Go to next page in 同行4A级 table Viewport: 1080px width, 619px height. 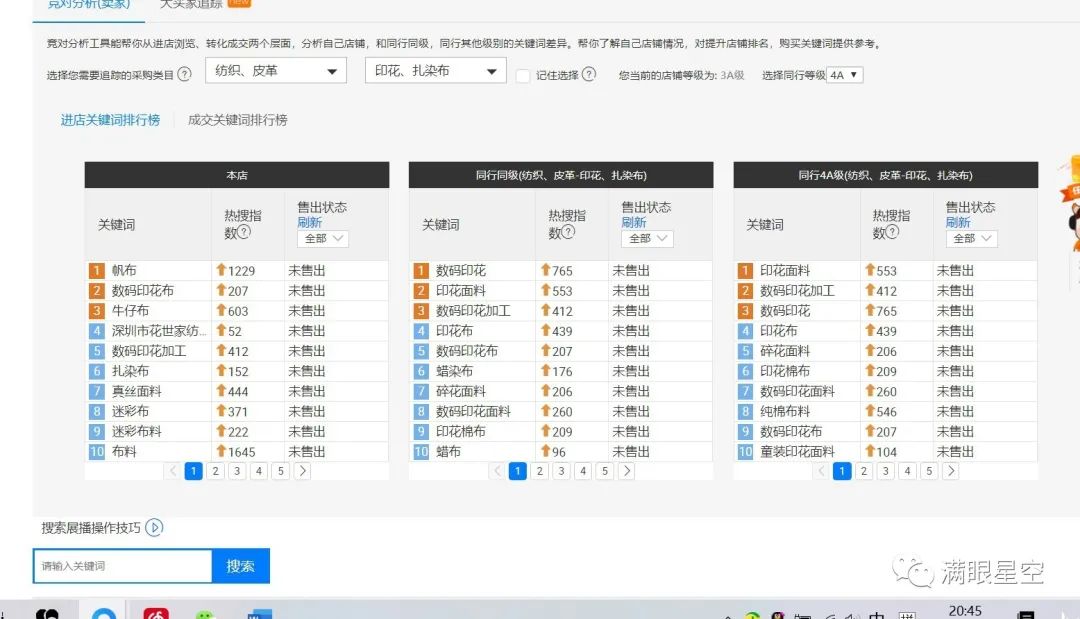pos(951,471)
